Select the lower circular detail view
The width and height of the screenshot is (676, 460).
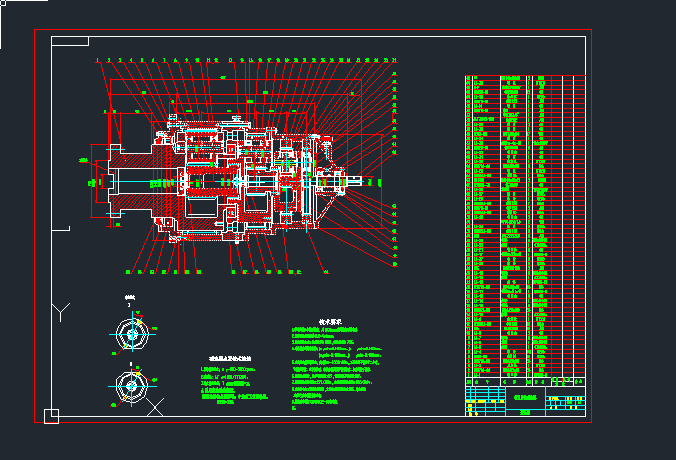[130, 384]
